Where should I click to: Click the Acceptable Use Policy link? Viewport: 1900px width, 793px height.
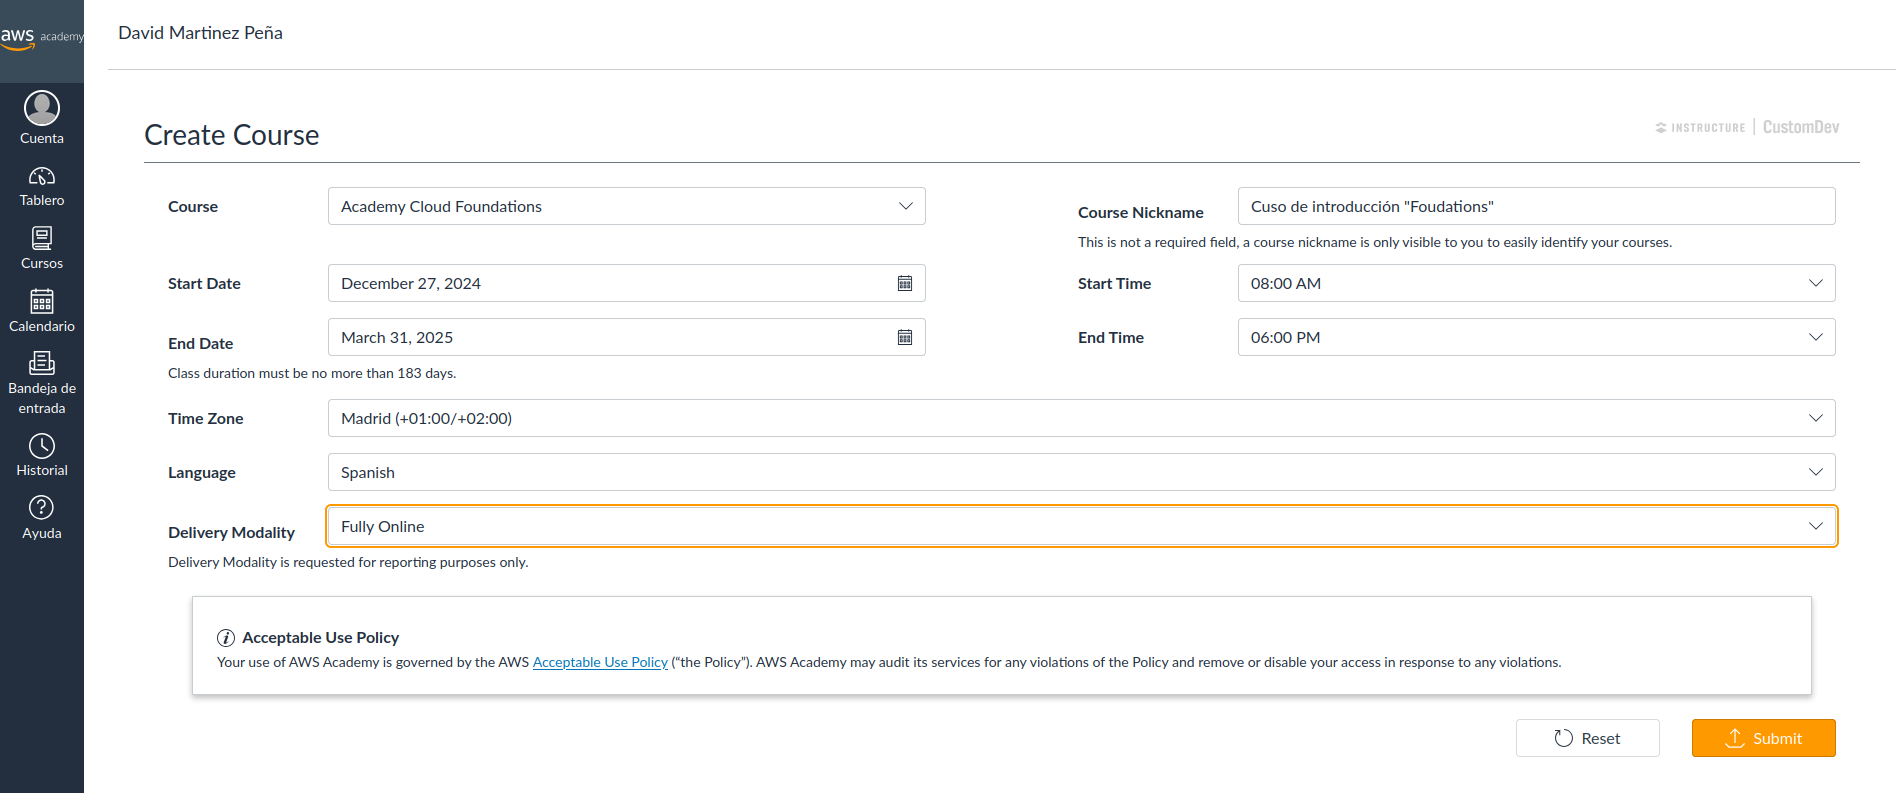600,663
